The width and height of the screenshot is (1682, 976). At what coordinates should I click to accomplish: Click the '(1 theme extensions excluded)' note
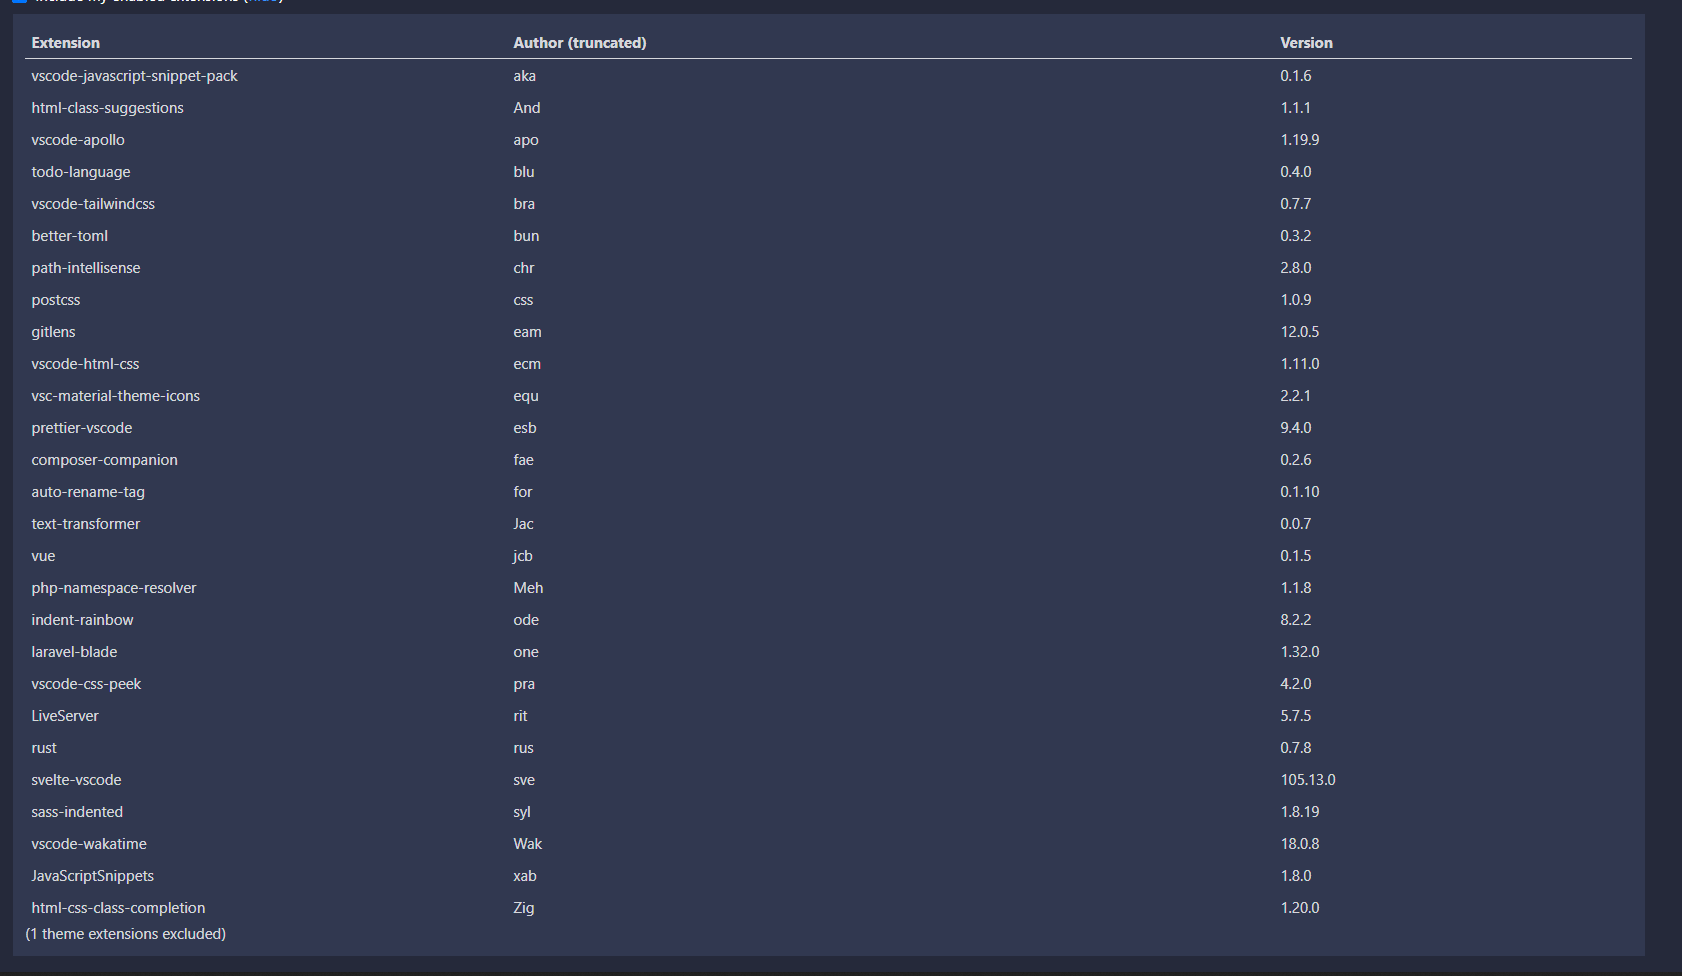[x=126, y=934]
